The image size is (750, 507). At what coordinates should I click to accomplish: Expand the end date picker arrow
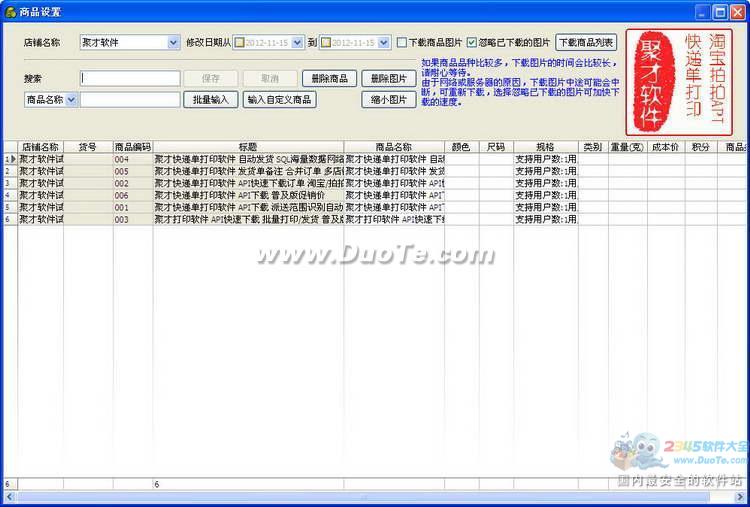pyautogui.click(x=384, y=43)
